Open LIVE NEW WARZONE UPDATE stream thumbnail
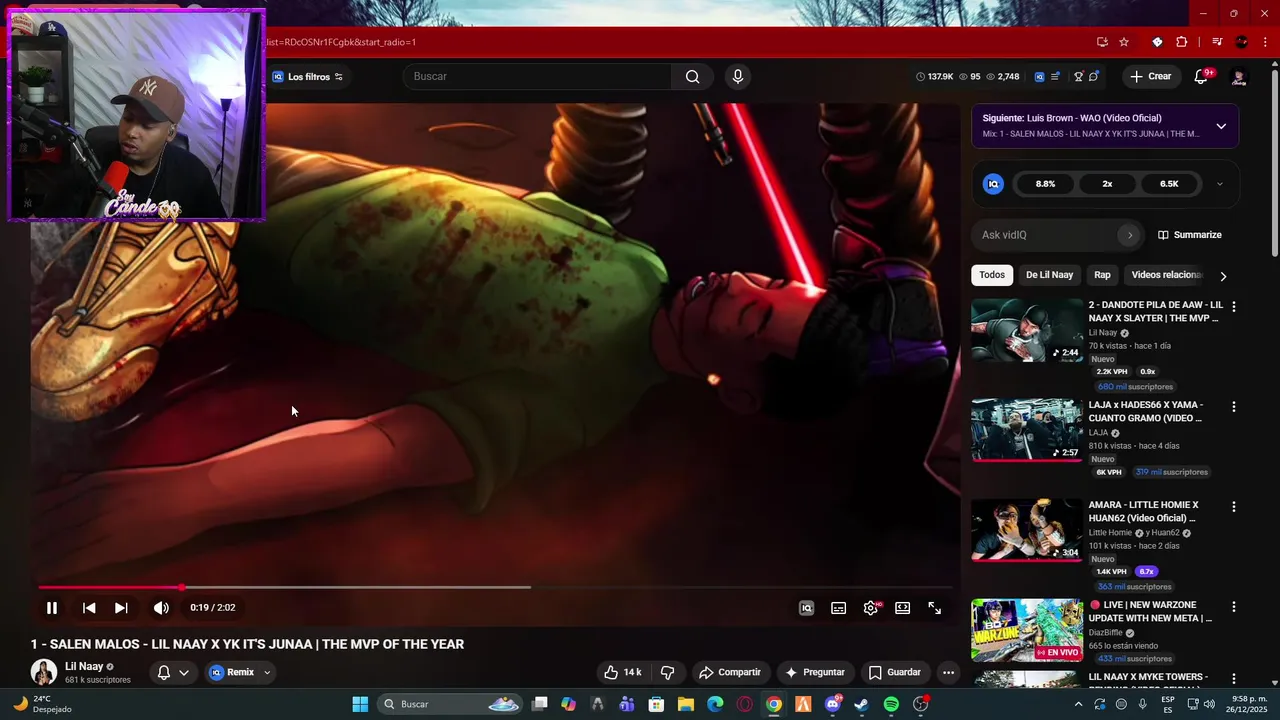Screen dimensions: 1280x720 point(1027,630)
